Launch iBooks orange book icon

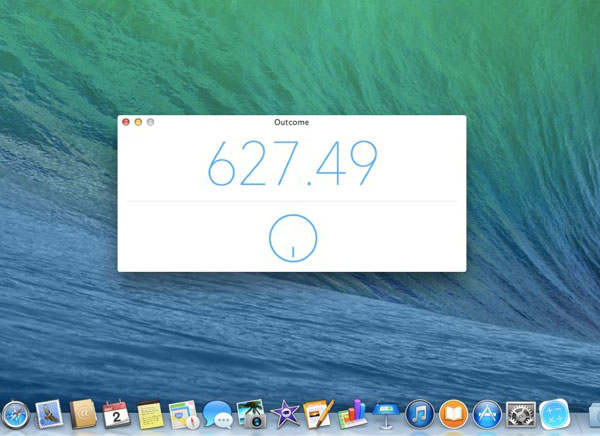click(x=453, y=415)
